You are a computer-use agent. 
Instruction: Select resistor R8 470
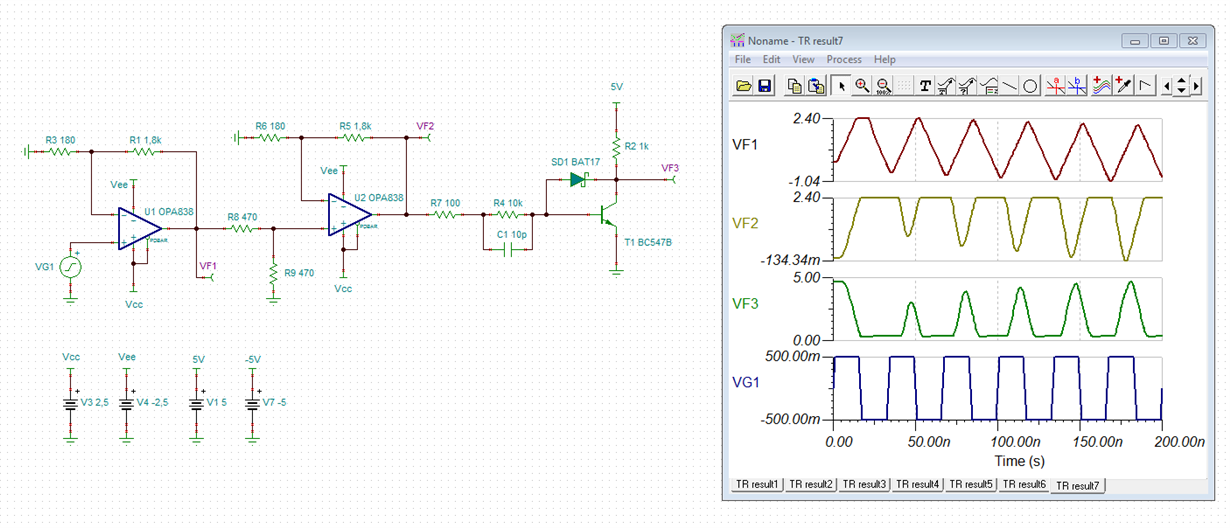[241, 228]
